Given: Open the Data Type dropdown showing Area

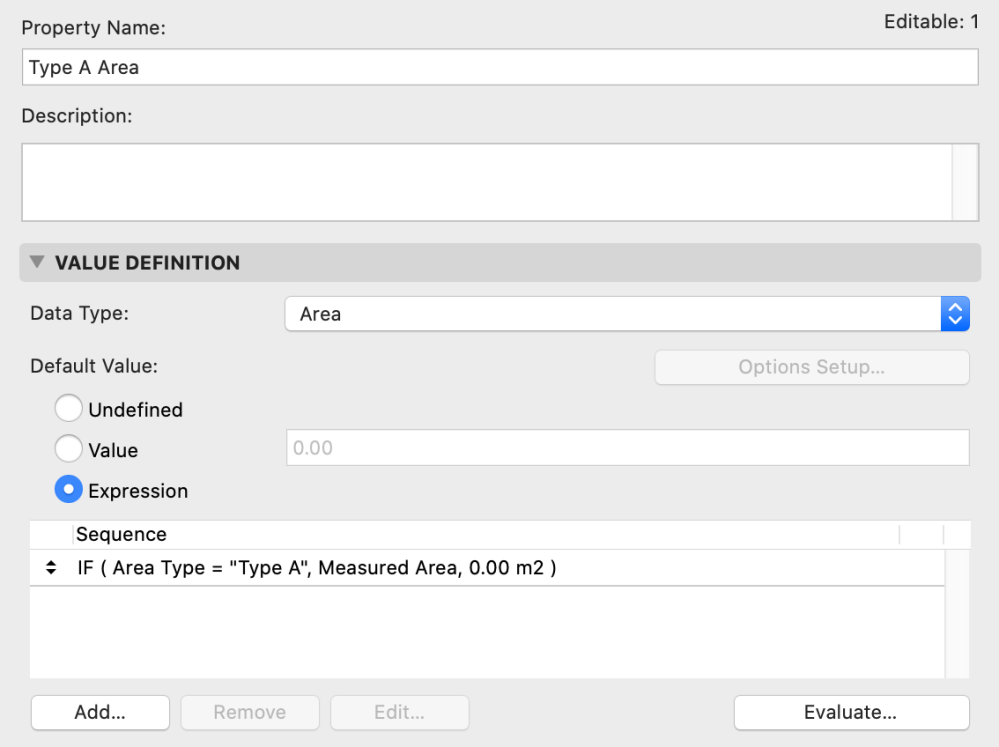Looking at the screenshot, I should tap(627, 314).
